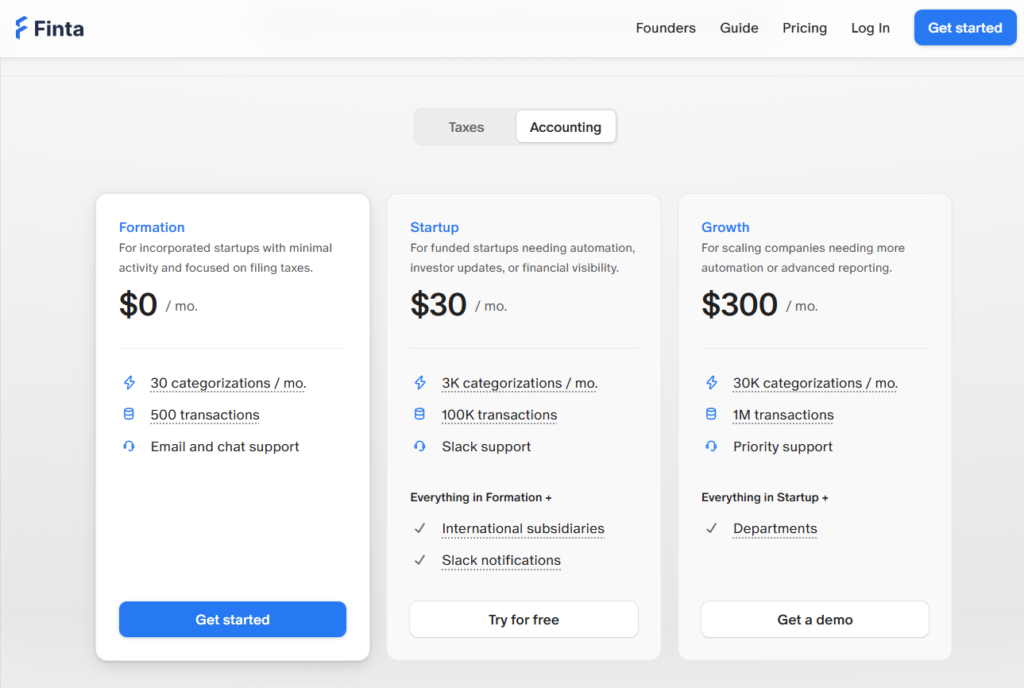
Task: Open the Guide page
Action: (x=739, y=28)
